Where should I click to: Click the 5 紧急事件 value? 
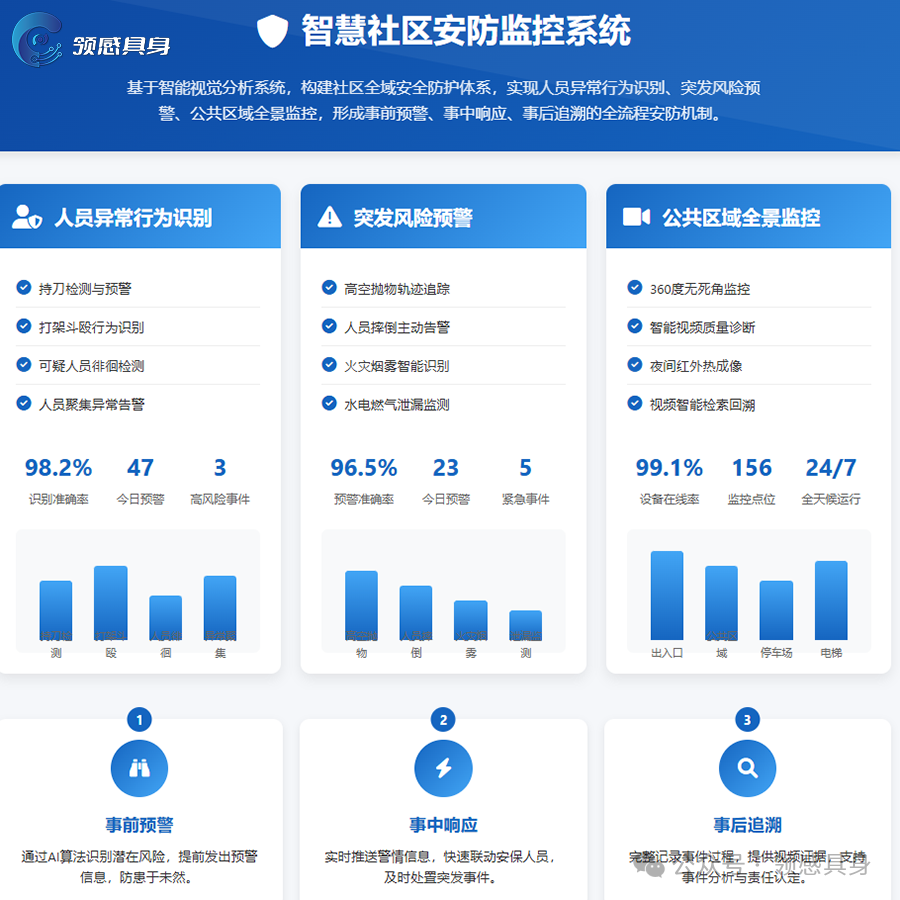(x=525, y=468)
